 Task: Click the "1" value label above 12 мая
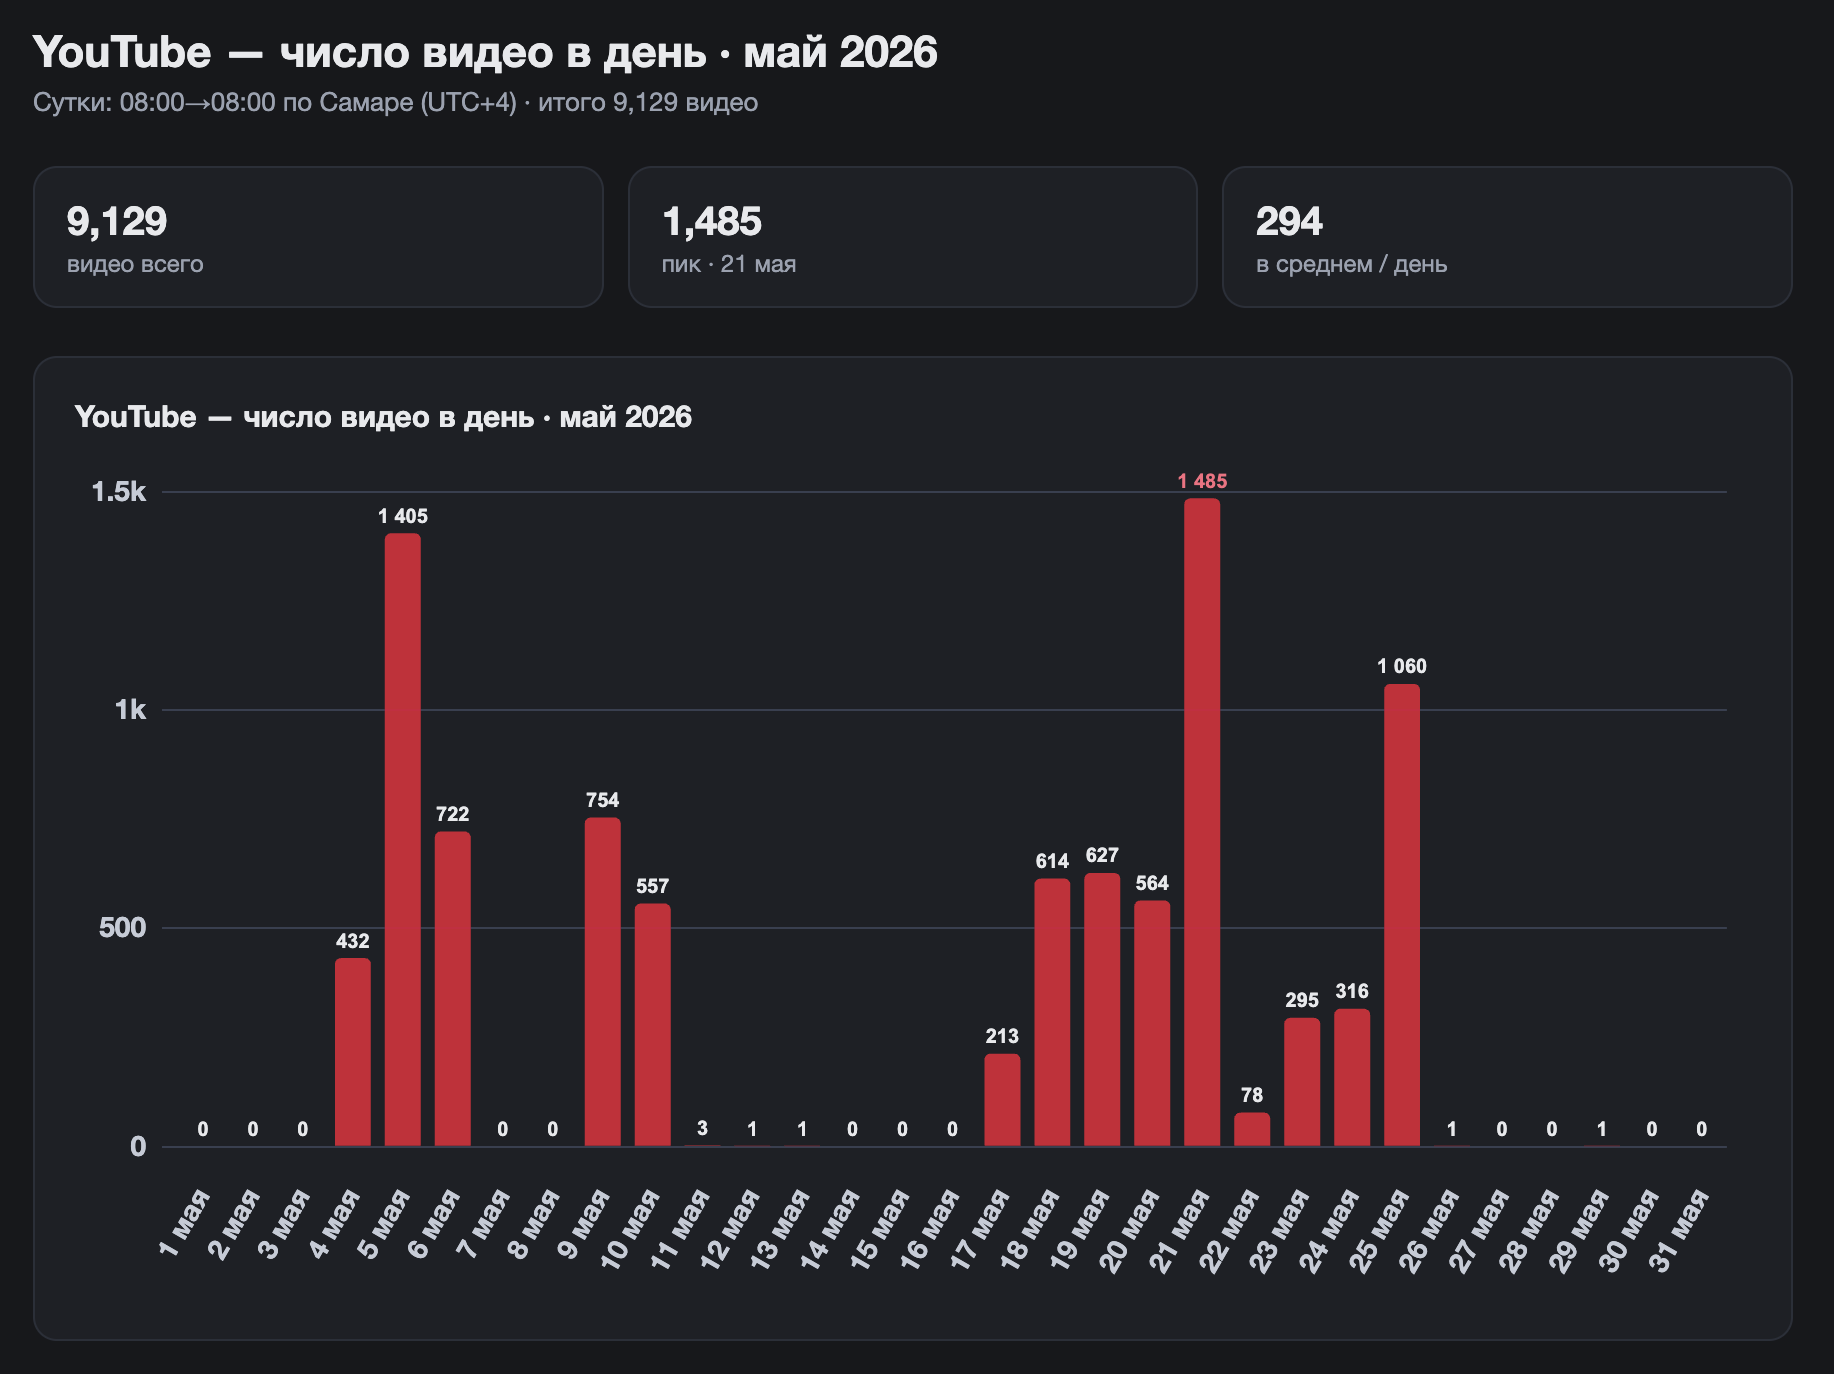tap(753, 1129)
